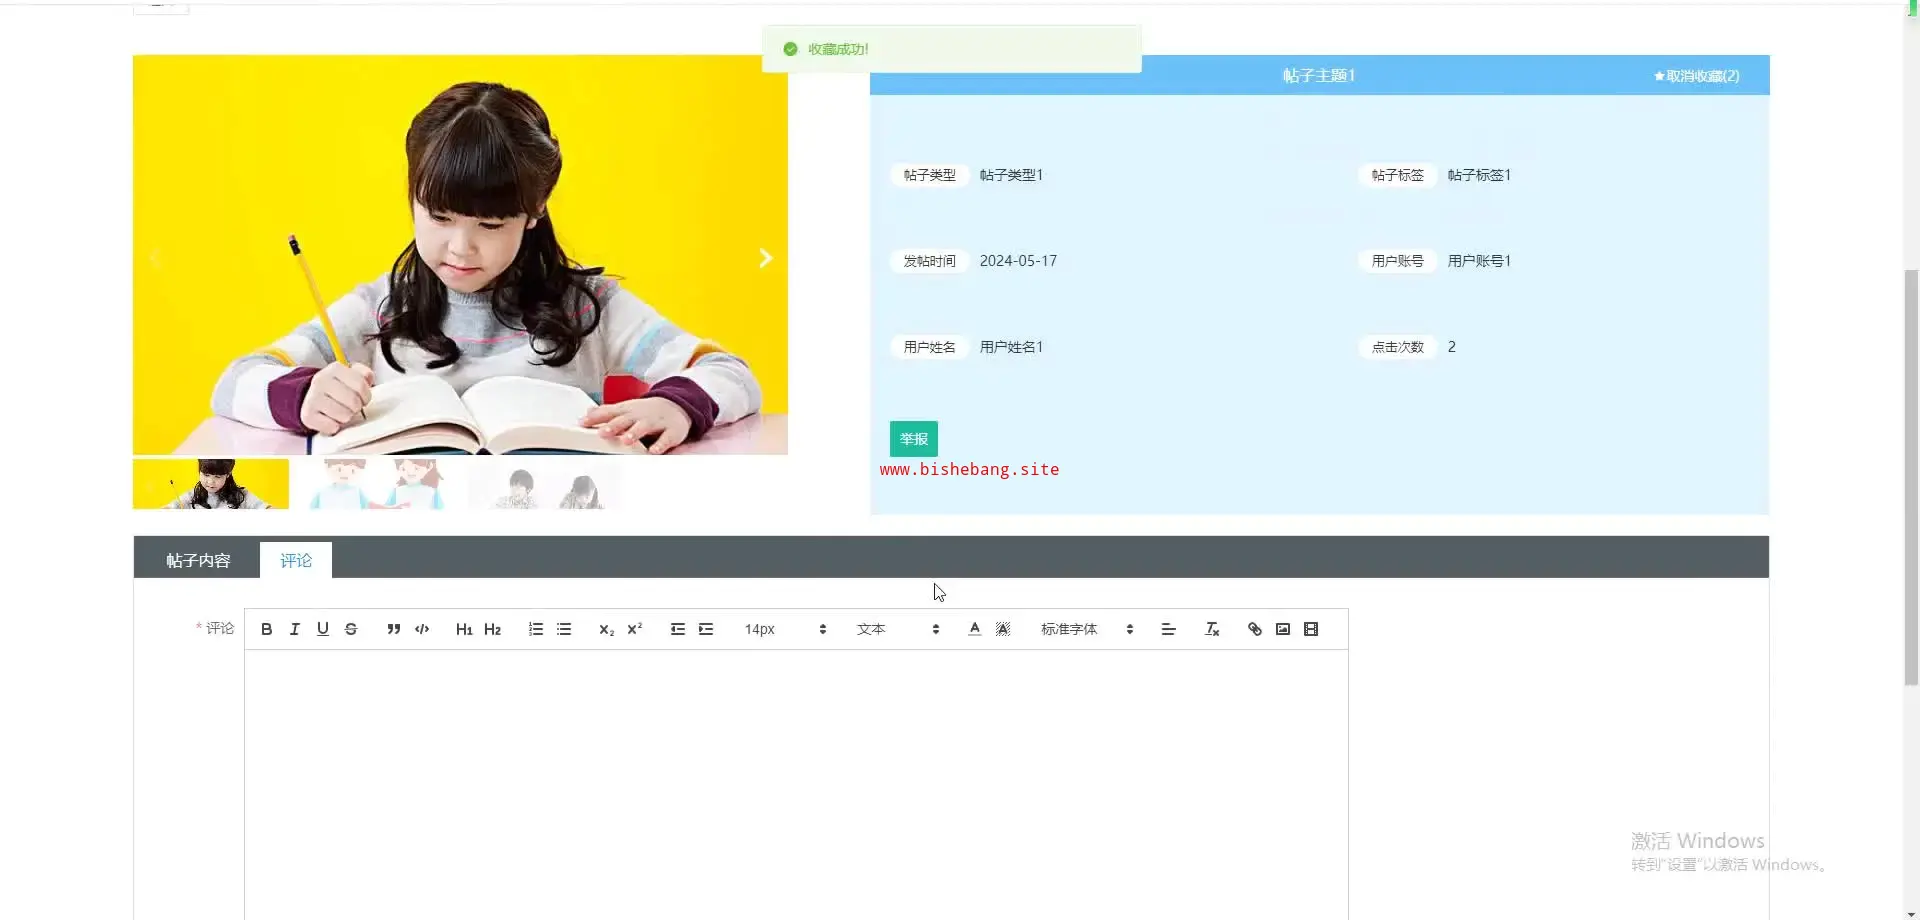Start an ordered numbered list
The height and width of the screenshot is (920, 1920).
point(536,629)
